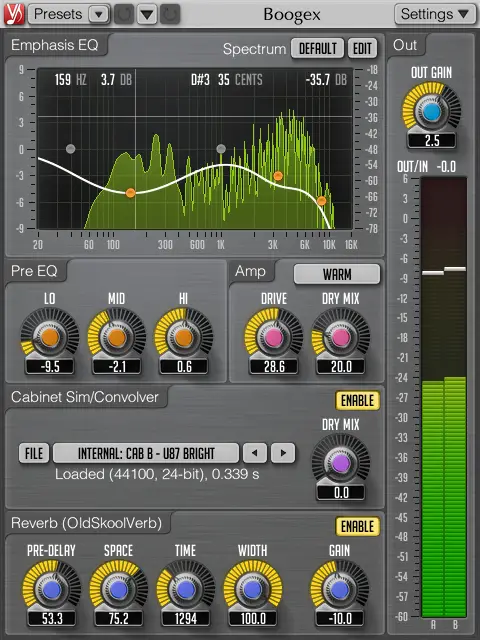
Task: Click the Amp DRIVE knob
Action: 273,337
